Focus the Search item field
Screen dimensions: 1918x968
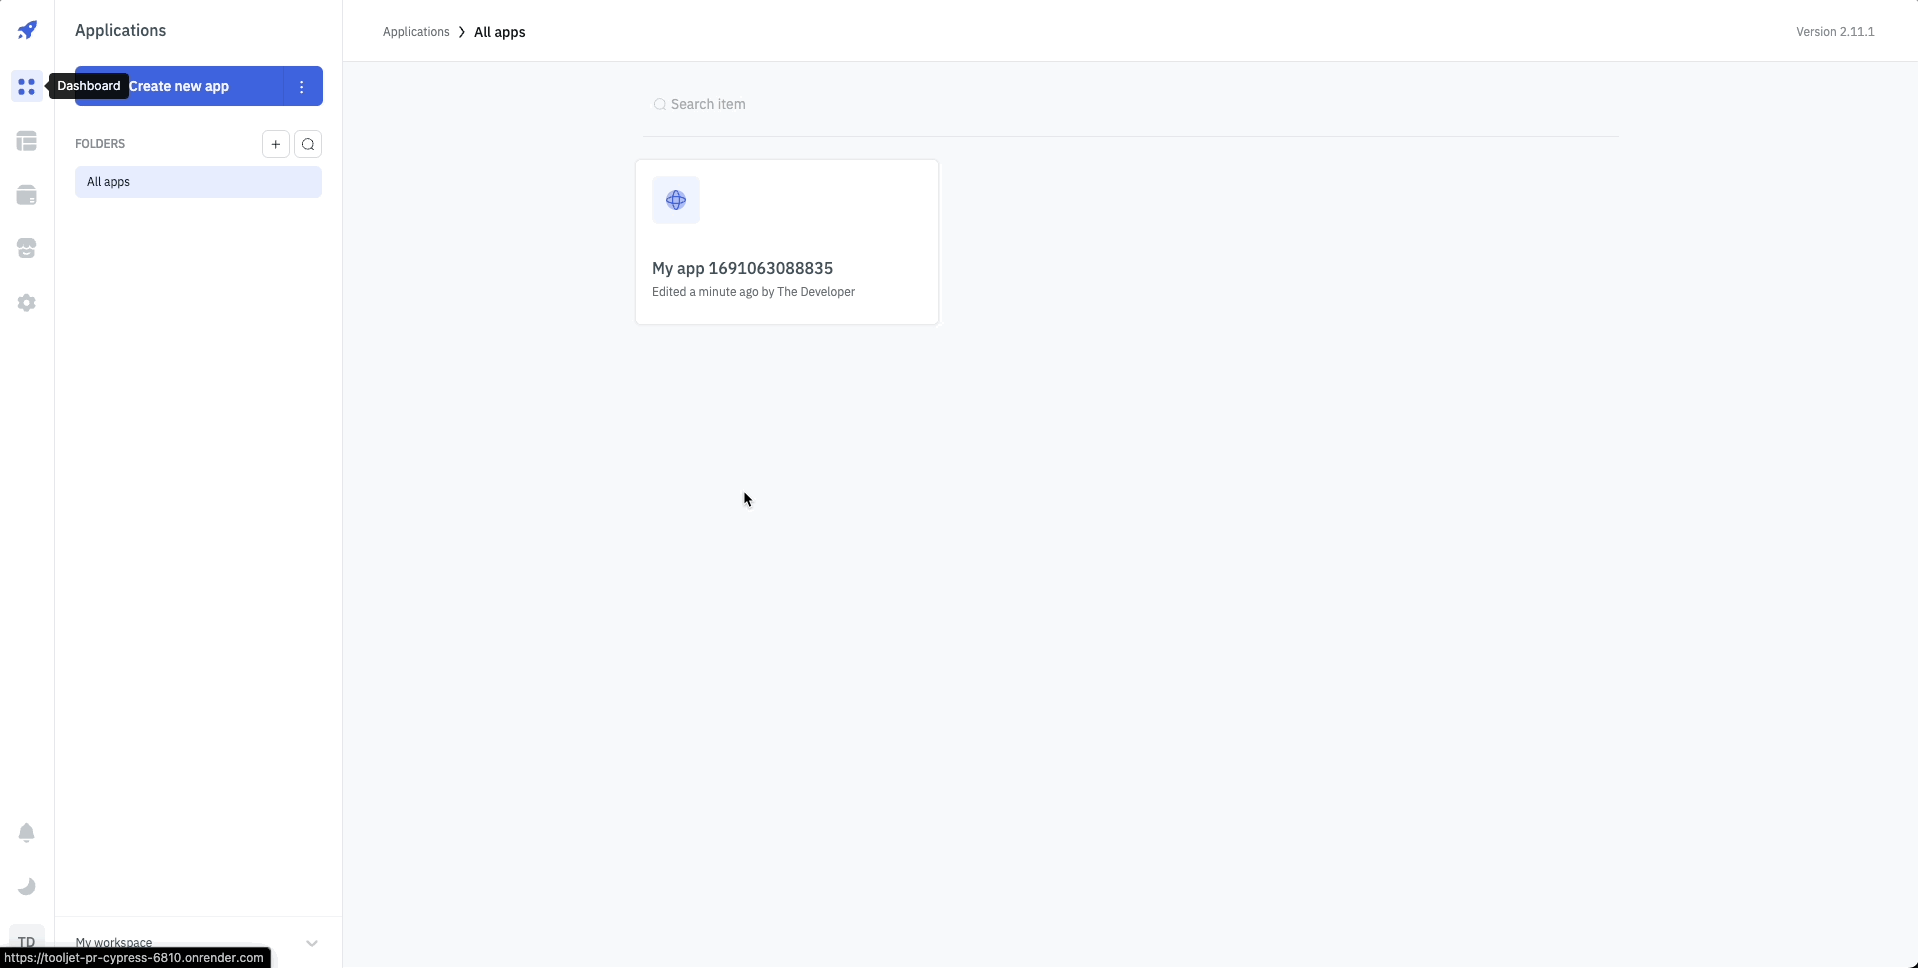click(x=1130, y=104)
